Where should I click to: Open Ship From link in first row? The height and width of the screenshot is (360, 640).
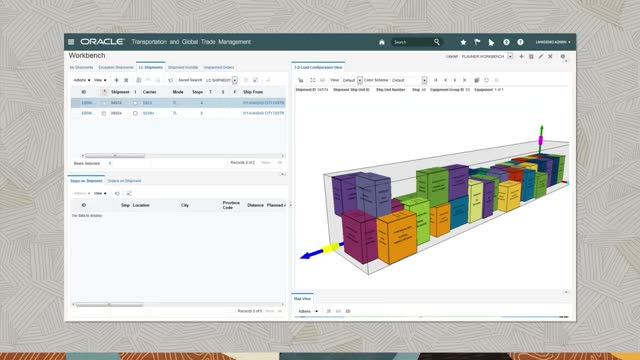[x=263, y=103]
